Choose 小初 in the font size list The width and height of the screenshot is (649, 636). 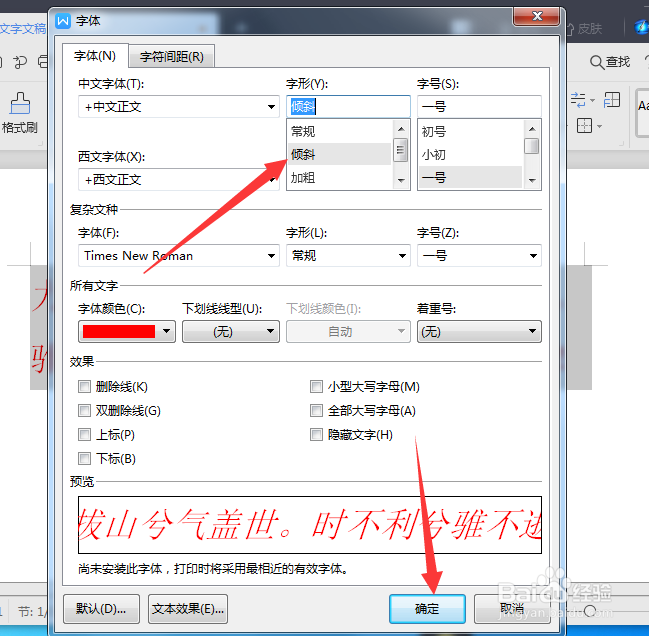471,154
